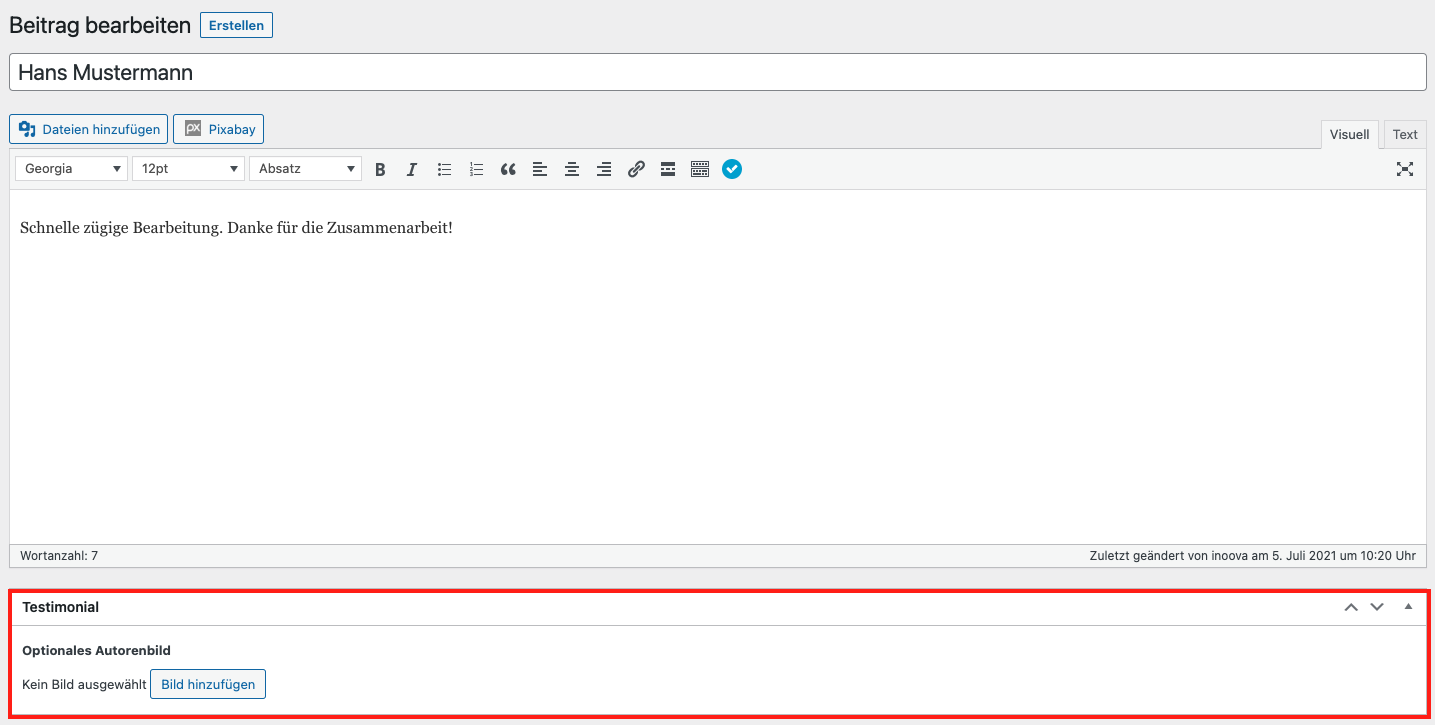
Task: Open the Absatz paragraph format dropdown
Action: pos(305,169)
